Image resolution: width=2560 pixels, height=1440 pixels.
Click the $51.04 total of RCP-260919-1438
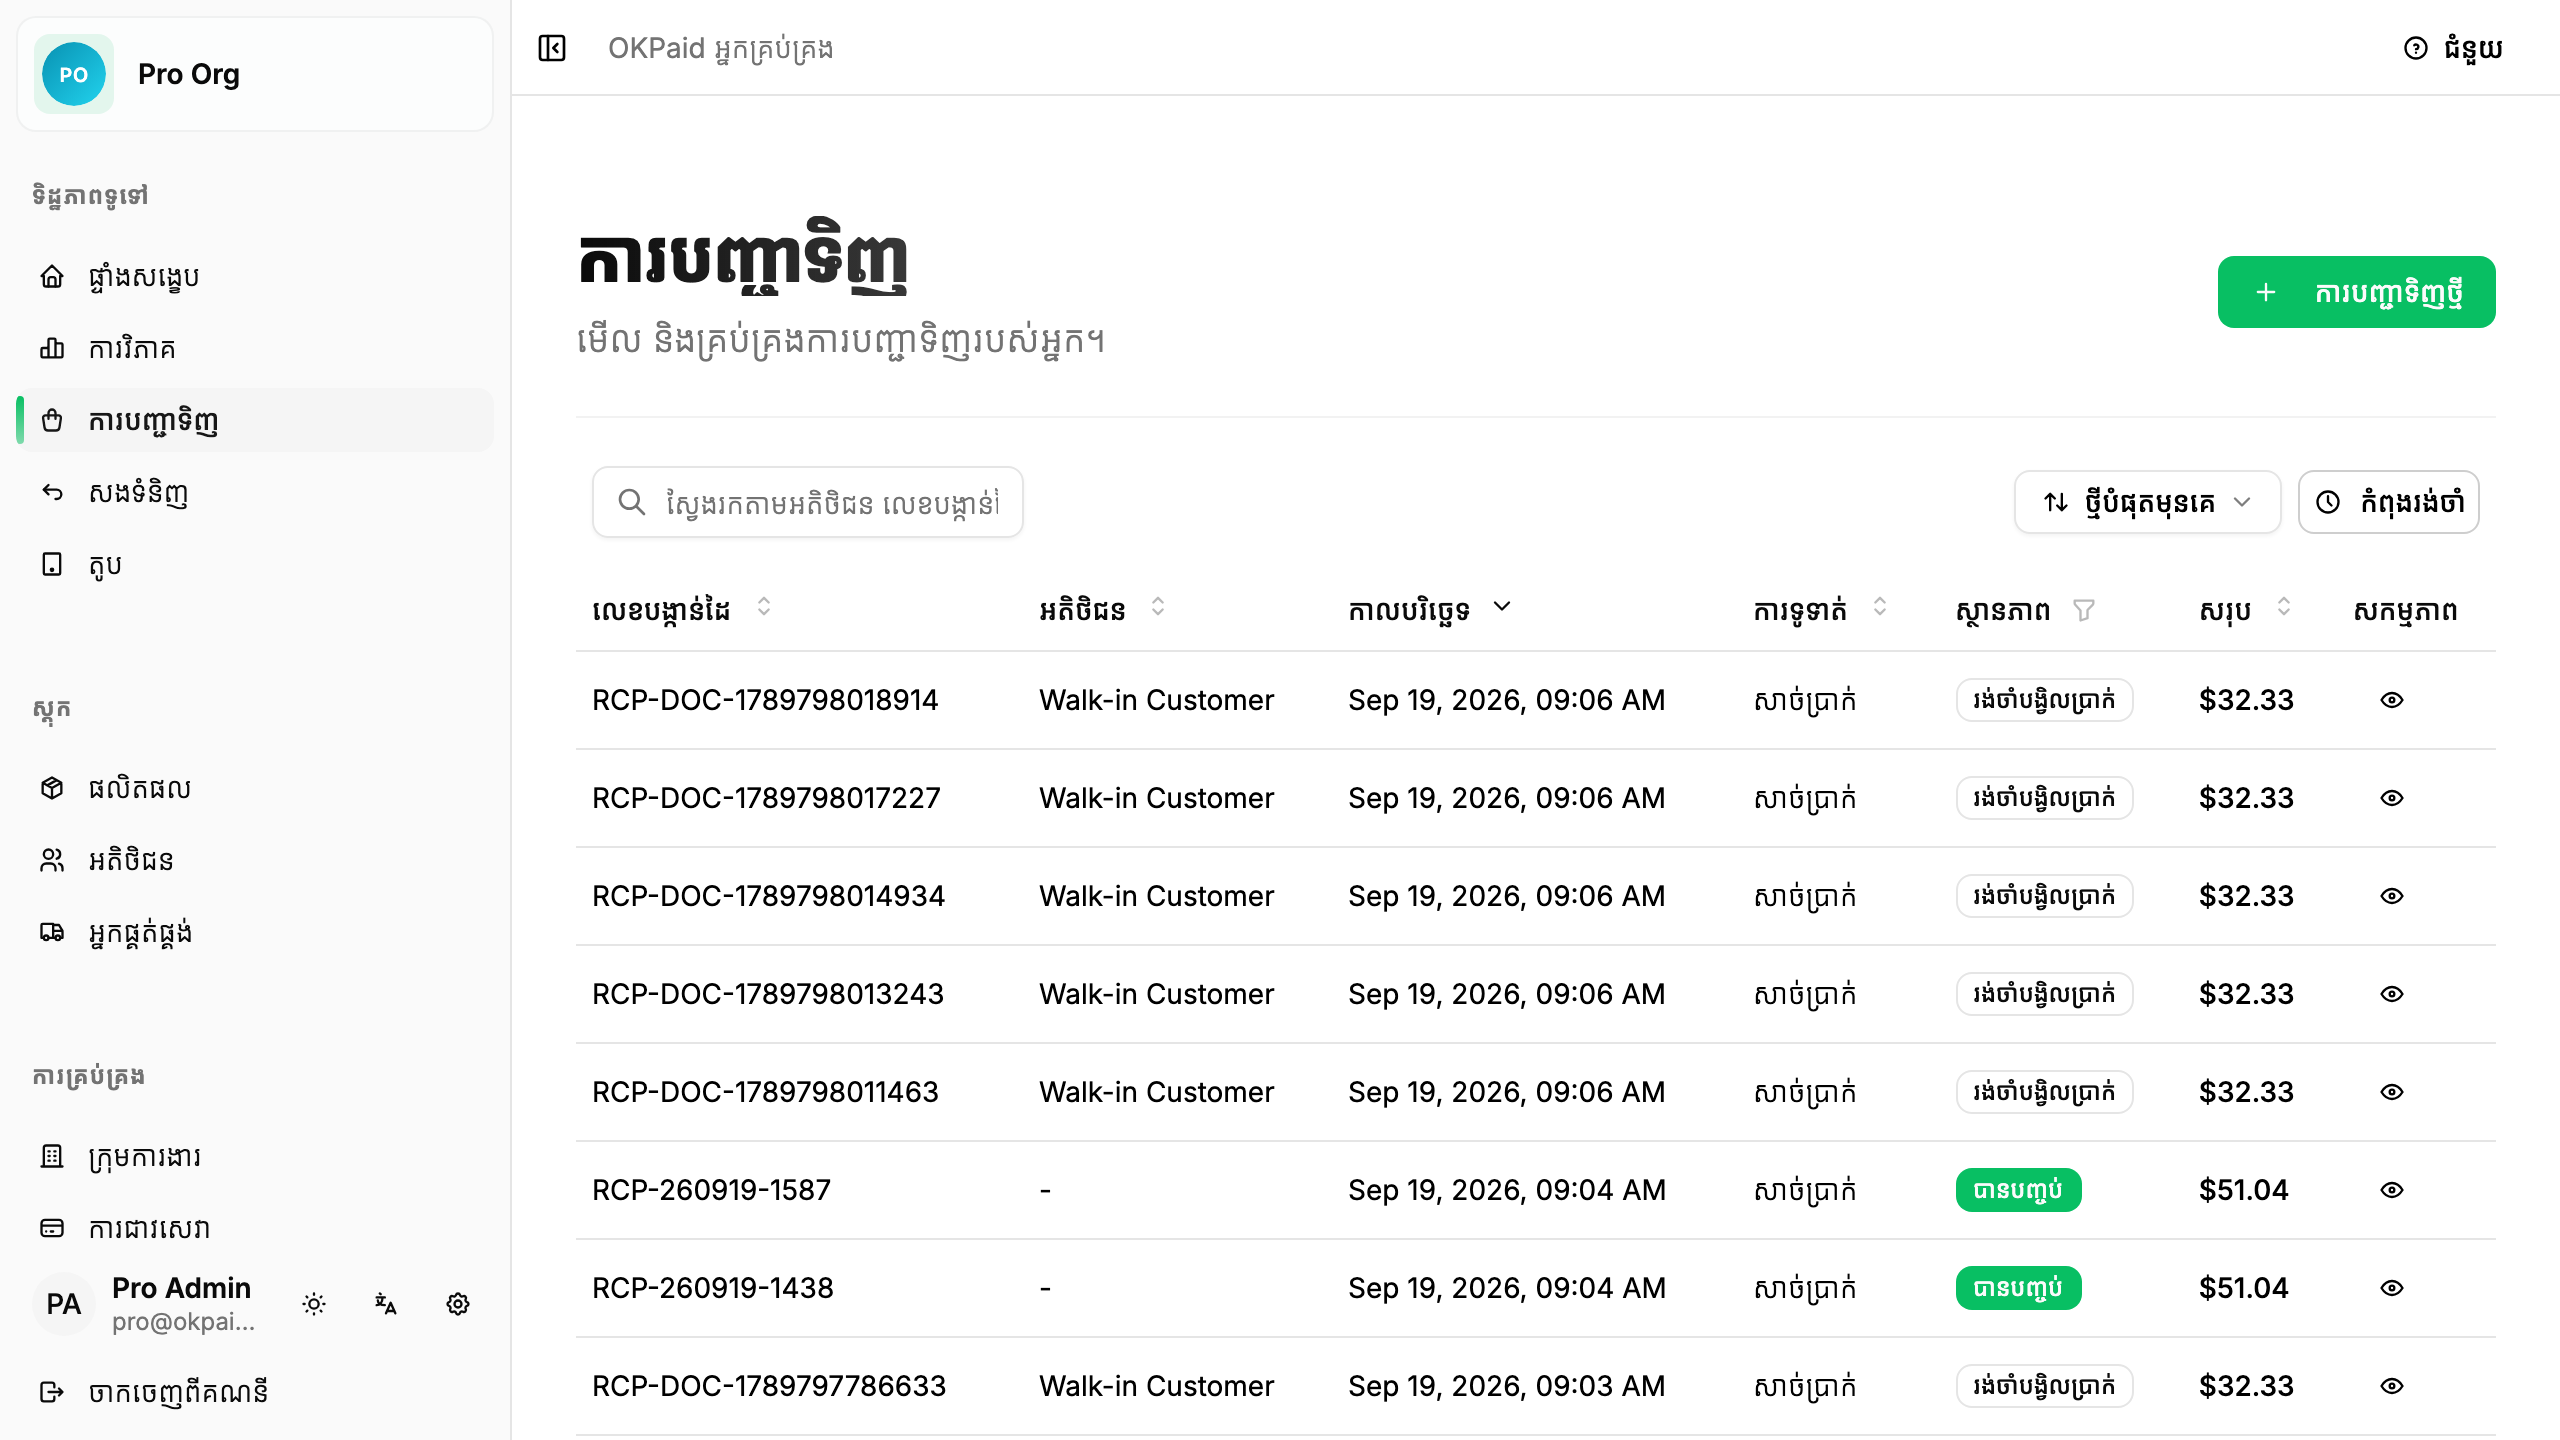pyautogui.click(x=2243, y=1288)
